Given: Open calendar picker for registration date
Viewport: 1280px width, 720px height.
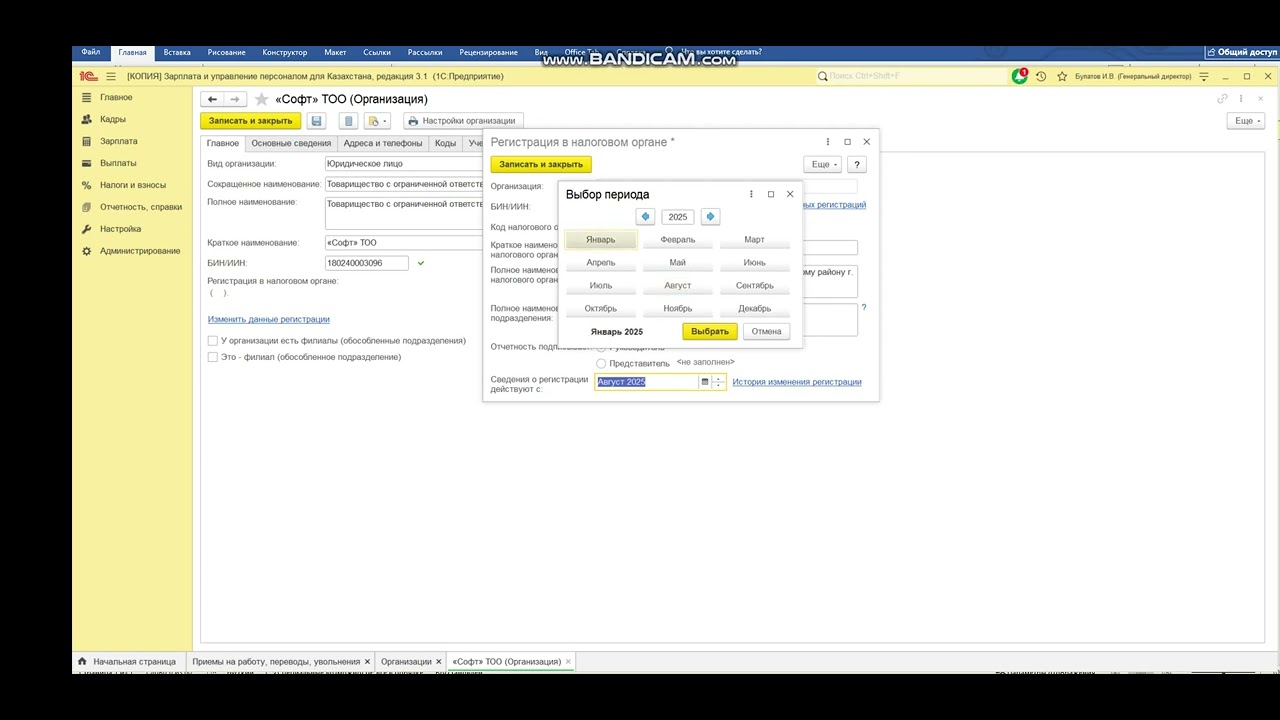Looking at the screenshot, I should (x=704, y=382).
